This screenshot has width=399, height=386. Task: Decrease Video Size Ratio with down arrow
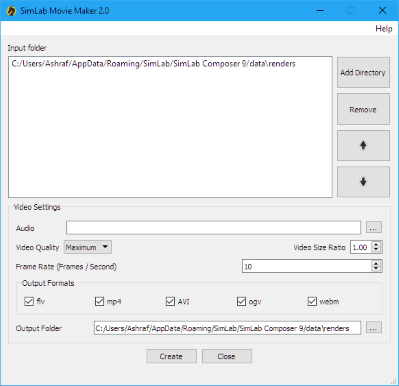click(376, 250)
